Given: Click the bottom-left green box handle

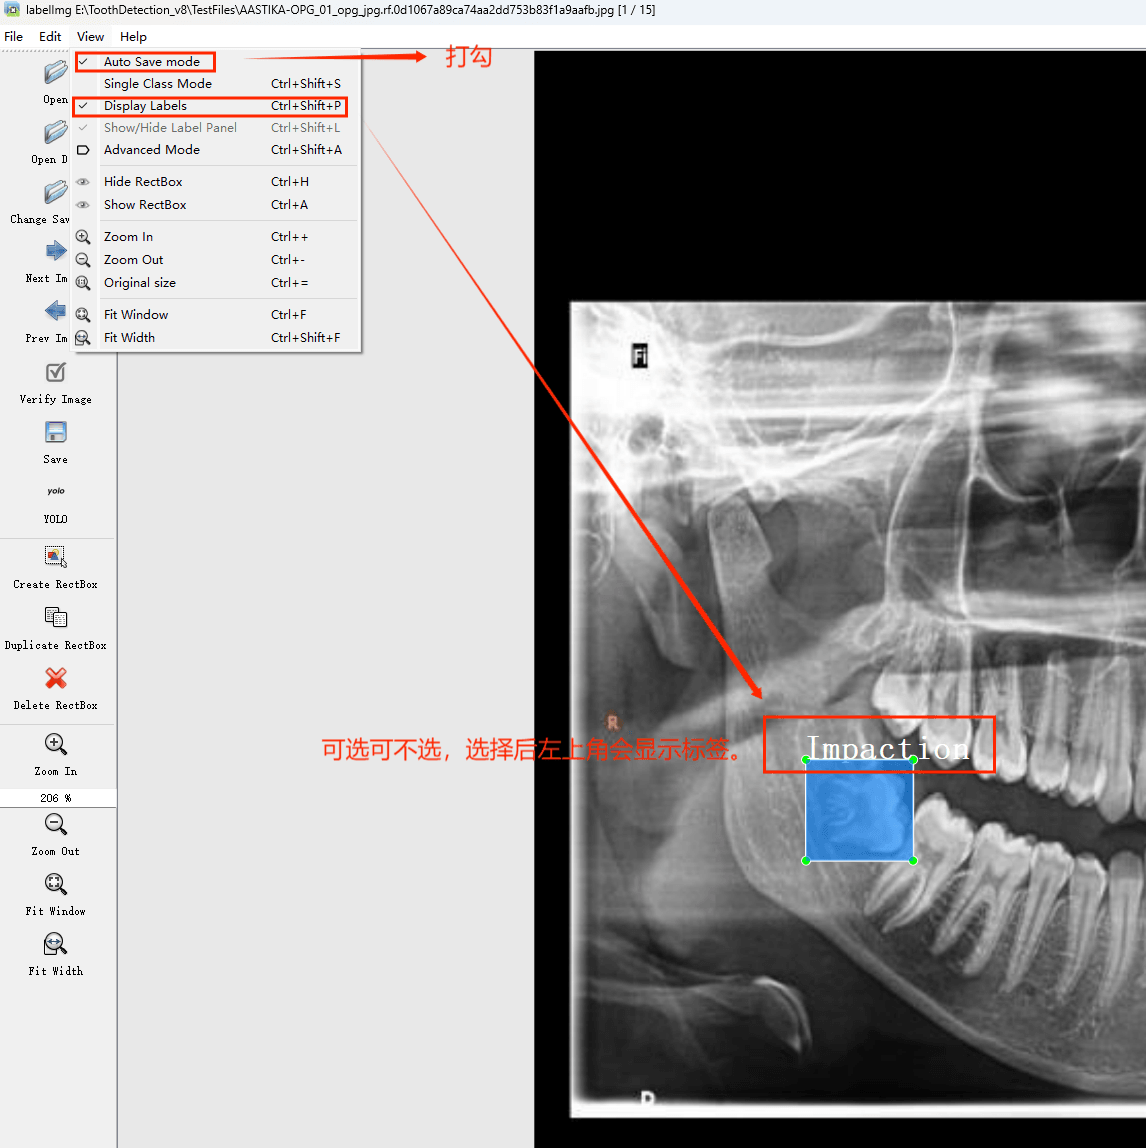Looking at the screenshot, I should pos(805,861).
